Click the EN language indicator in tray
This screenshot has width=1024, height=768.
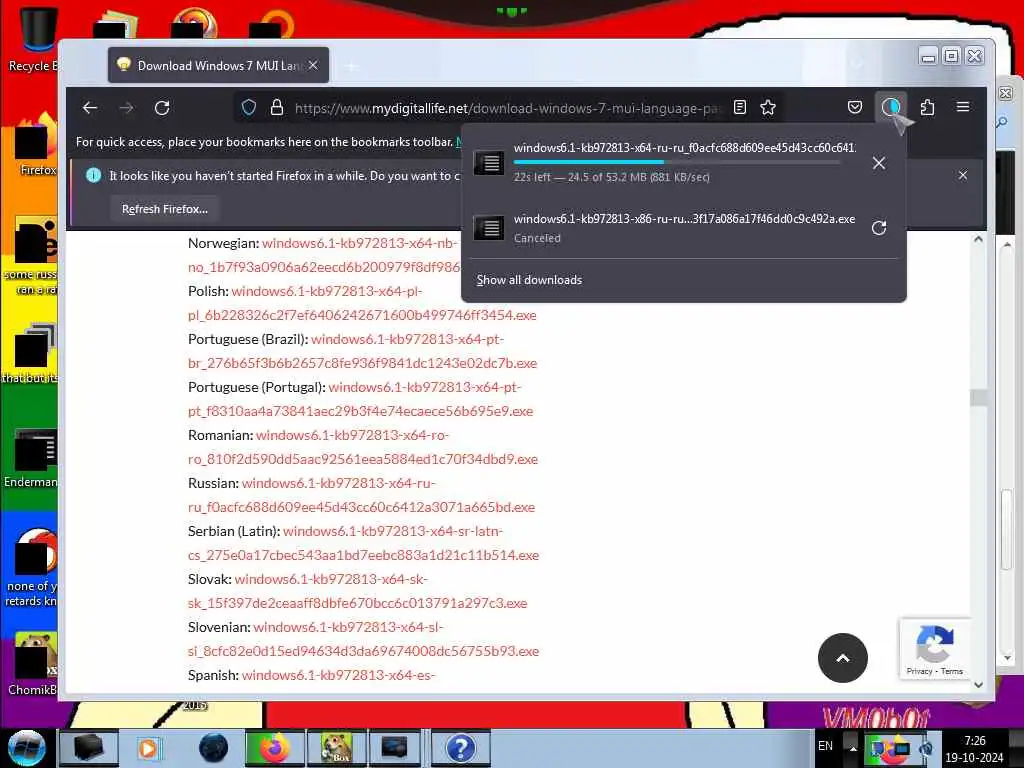pyautogui.click(x=825, y=746)
